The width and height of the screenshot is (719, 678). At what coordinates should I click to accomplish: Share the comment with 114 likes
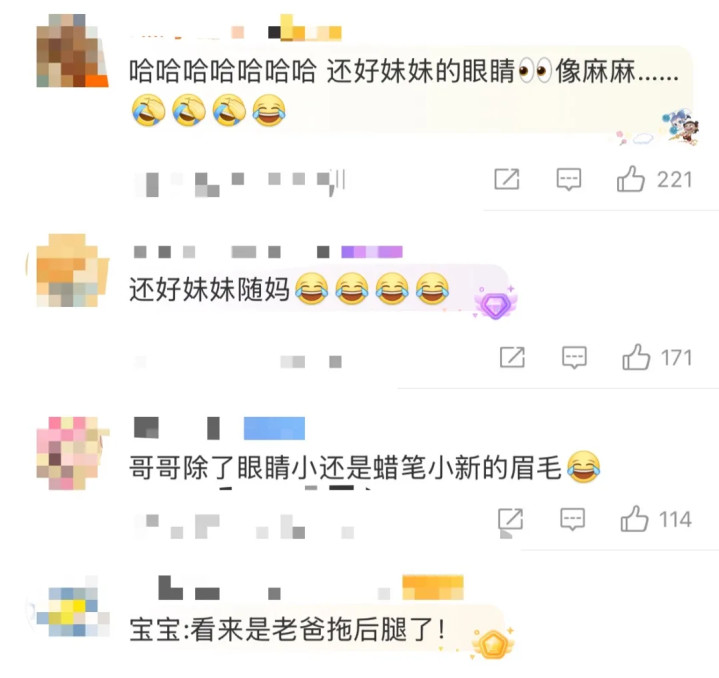click(510, 519)
